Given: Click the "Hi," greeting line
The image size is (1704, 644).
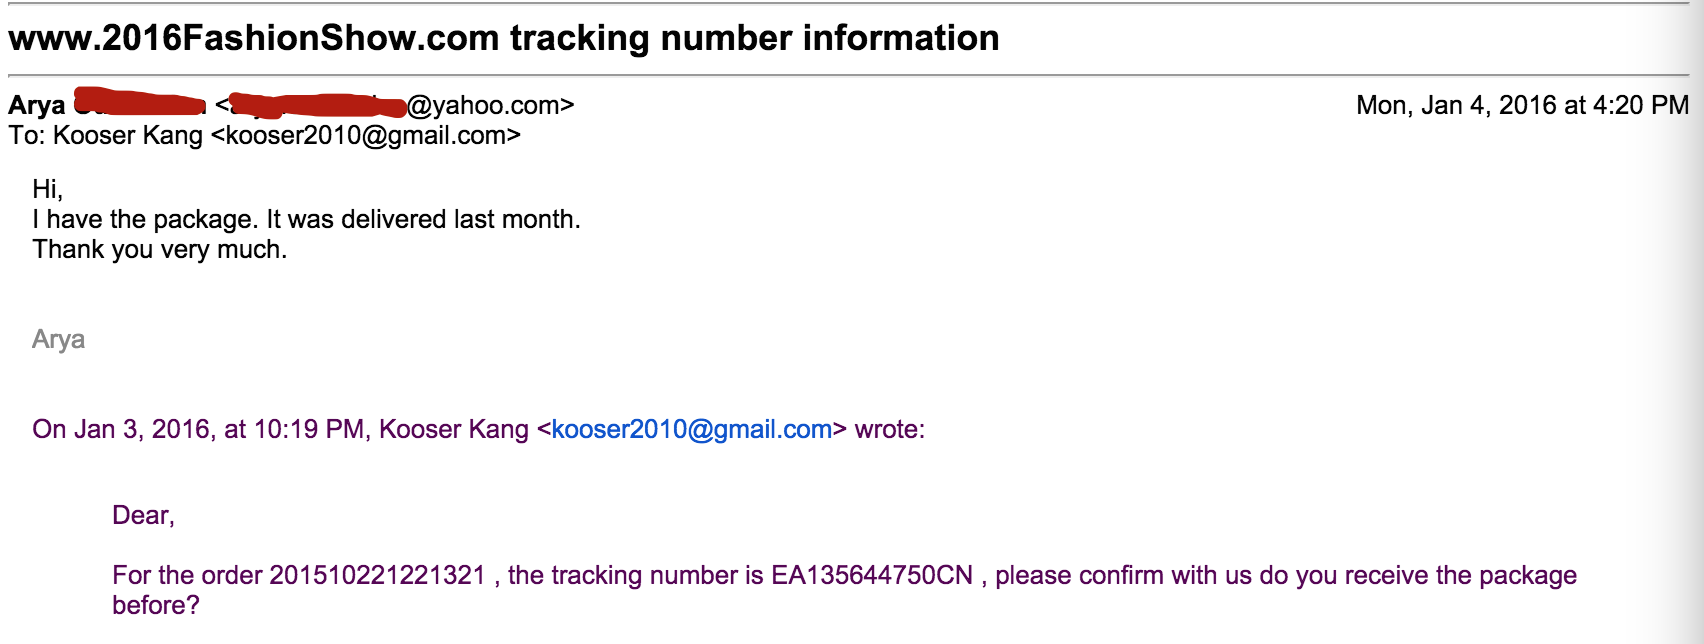Looking at the screenshot, I should [47, 189].
